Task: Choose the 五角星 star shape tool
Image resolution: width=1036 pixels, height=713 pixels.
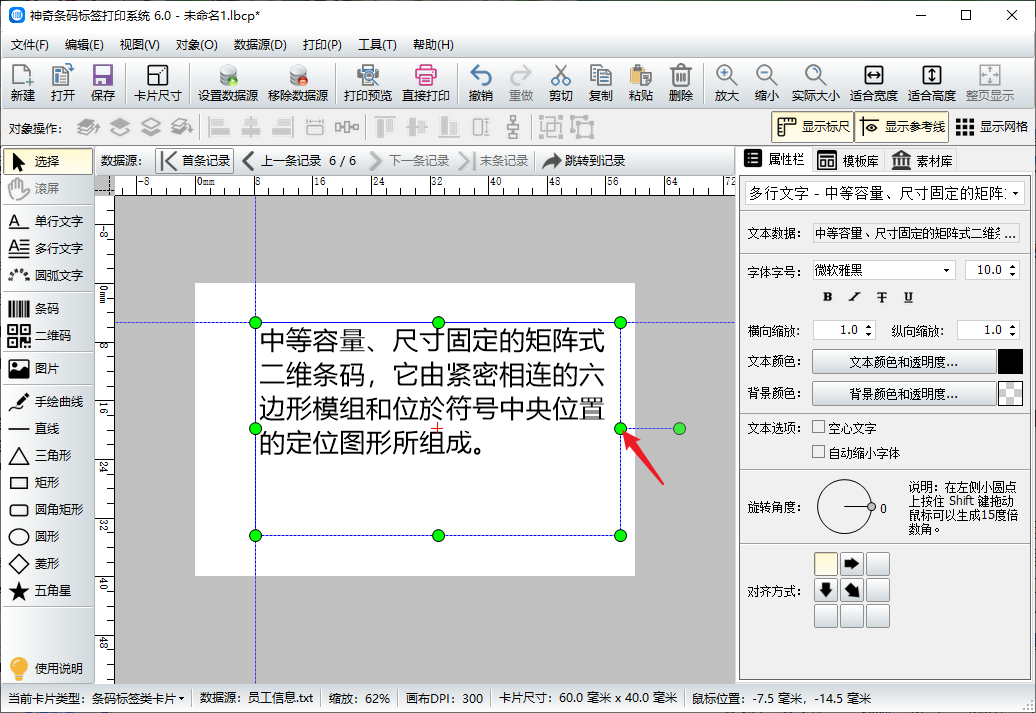Action: pyautogui.click(x=46, y=591)
